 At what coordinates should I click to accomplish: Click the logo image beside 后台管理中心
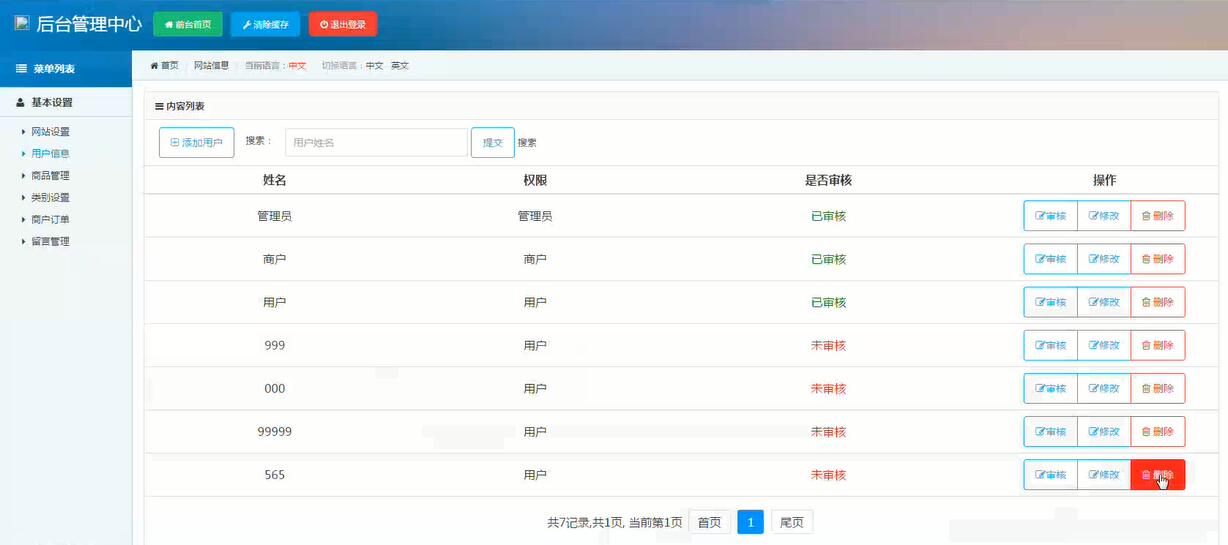(21, 23)
